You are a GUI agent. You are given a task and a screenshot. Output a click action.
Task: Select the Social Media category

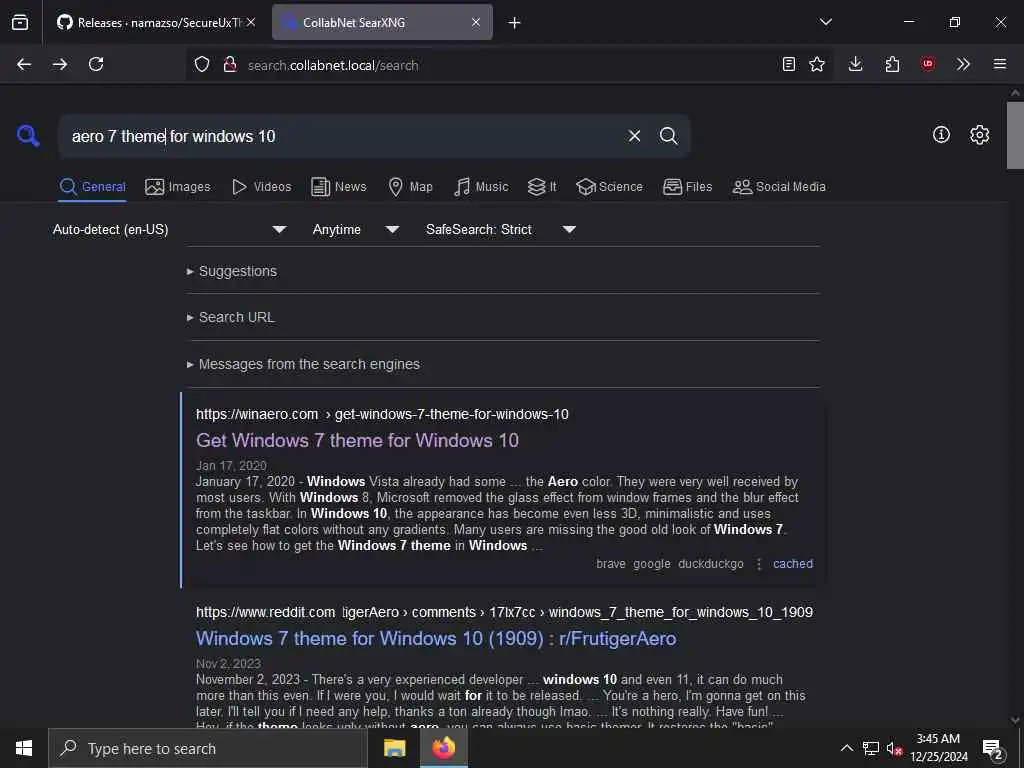tap(779, 187)
